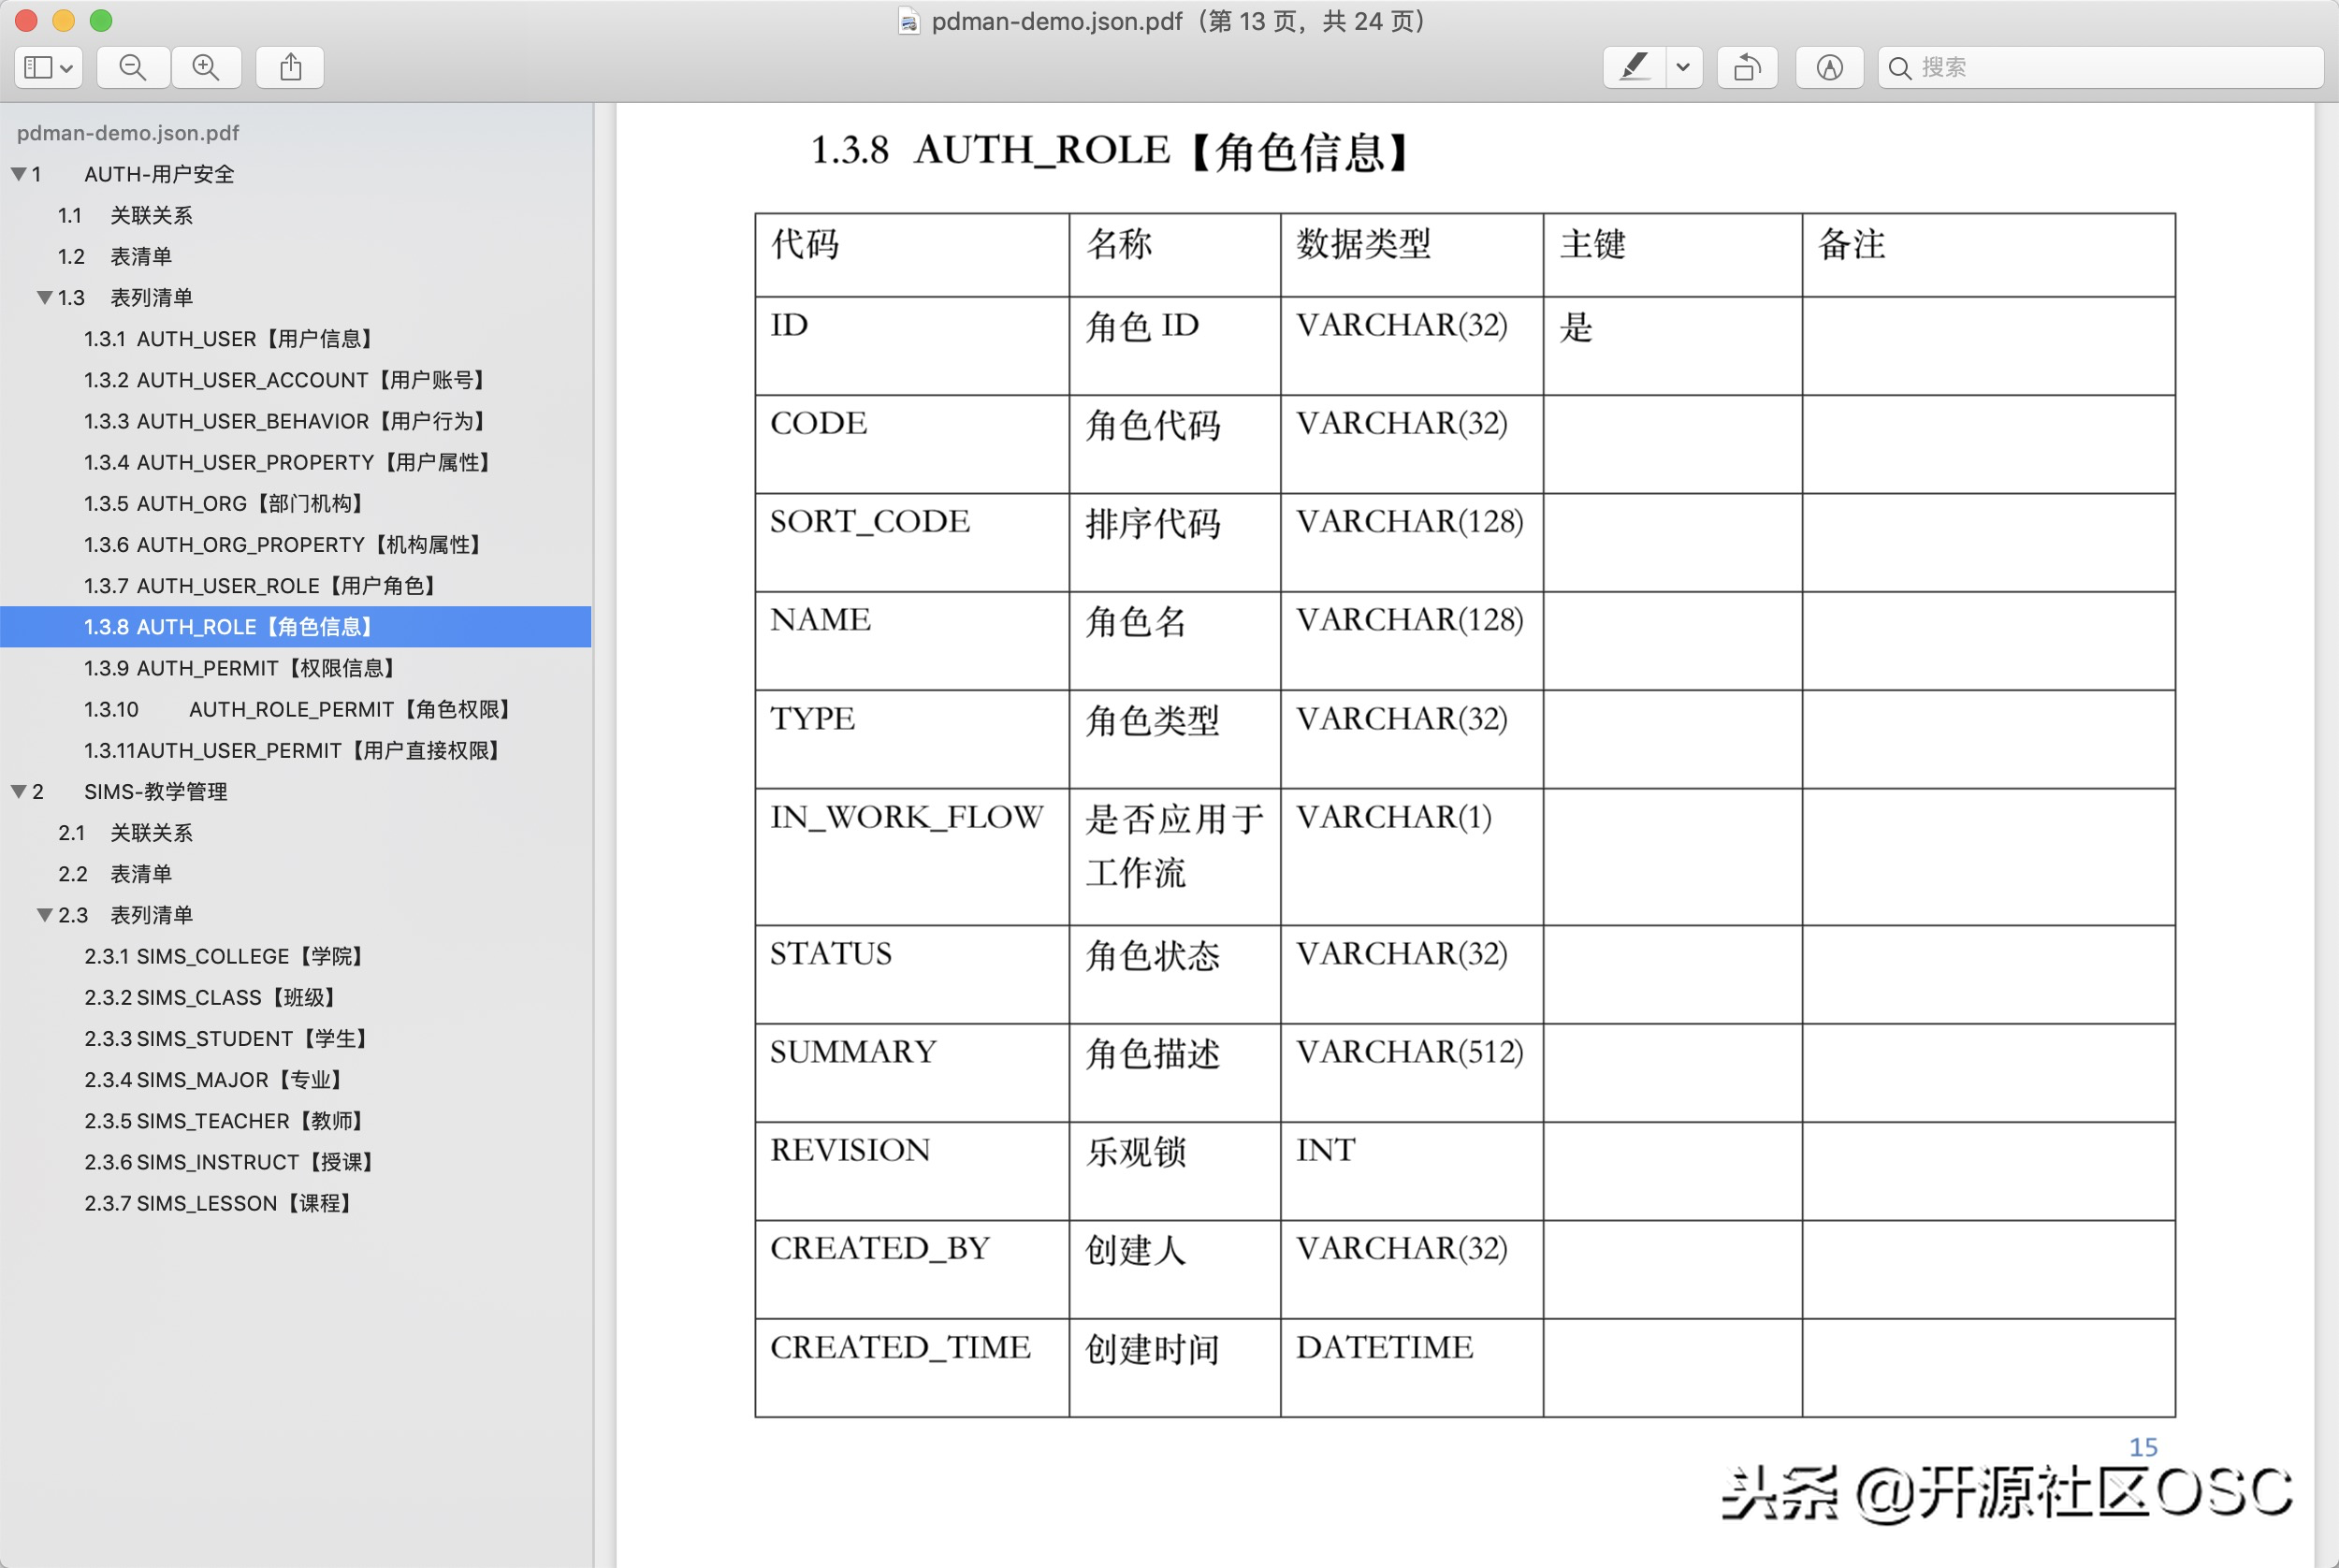Select the highlight pen tool
Screen dimensions: 2339x1568
pyautogui.click(x=1634, y=67)
